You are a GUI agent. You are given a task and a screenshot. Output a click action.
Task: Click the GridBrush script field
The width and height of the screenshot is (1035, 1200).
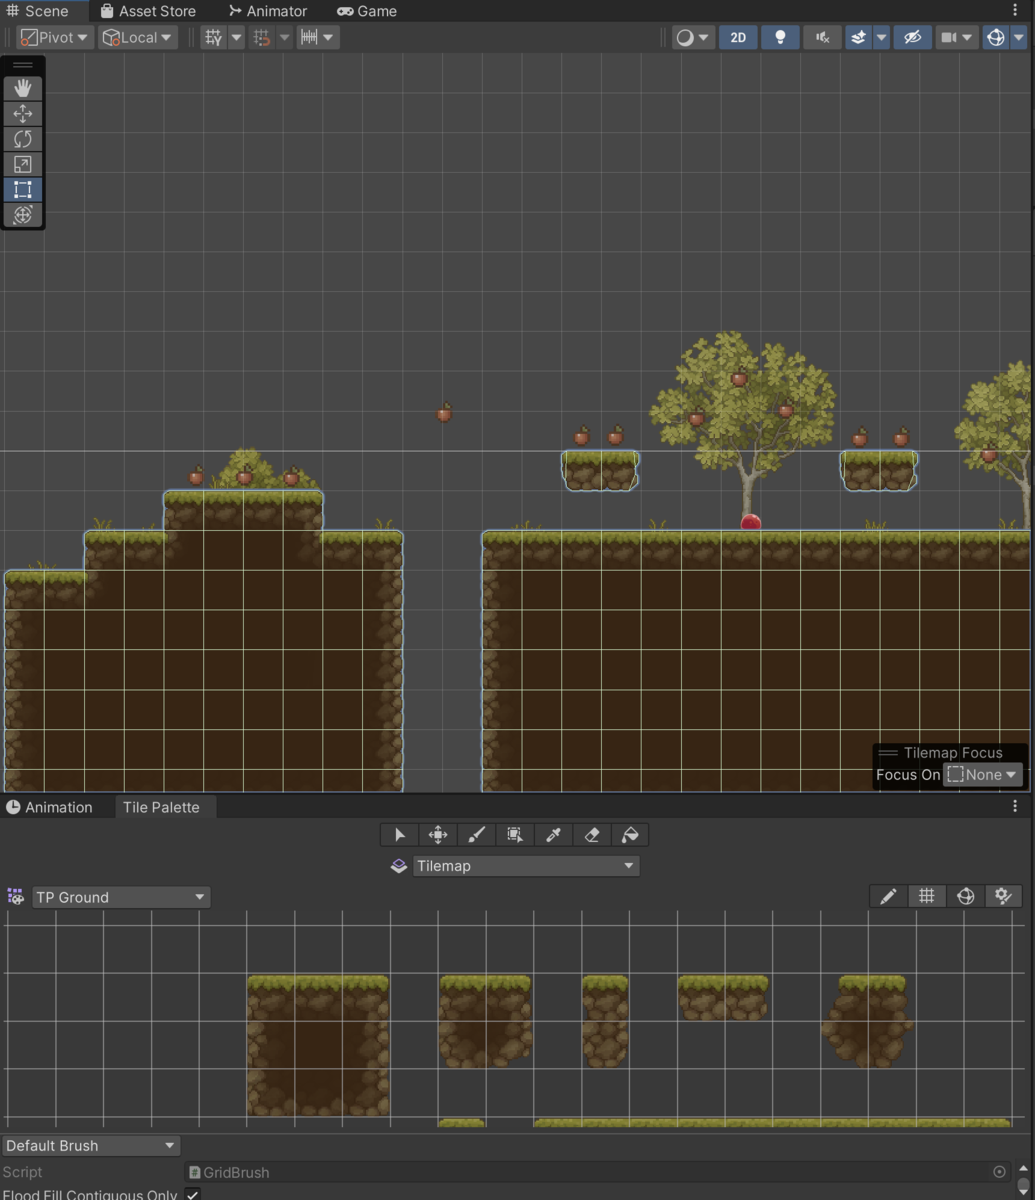click(597, 1172)
